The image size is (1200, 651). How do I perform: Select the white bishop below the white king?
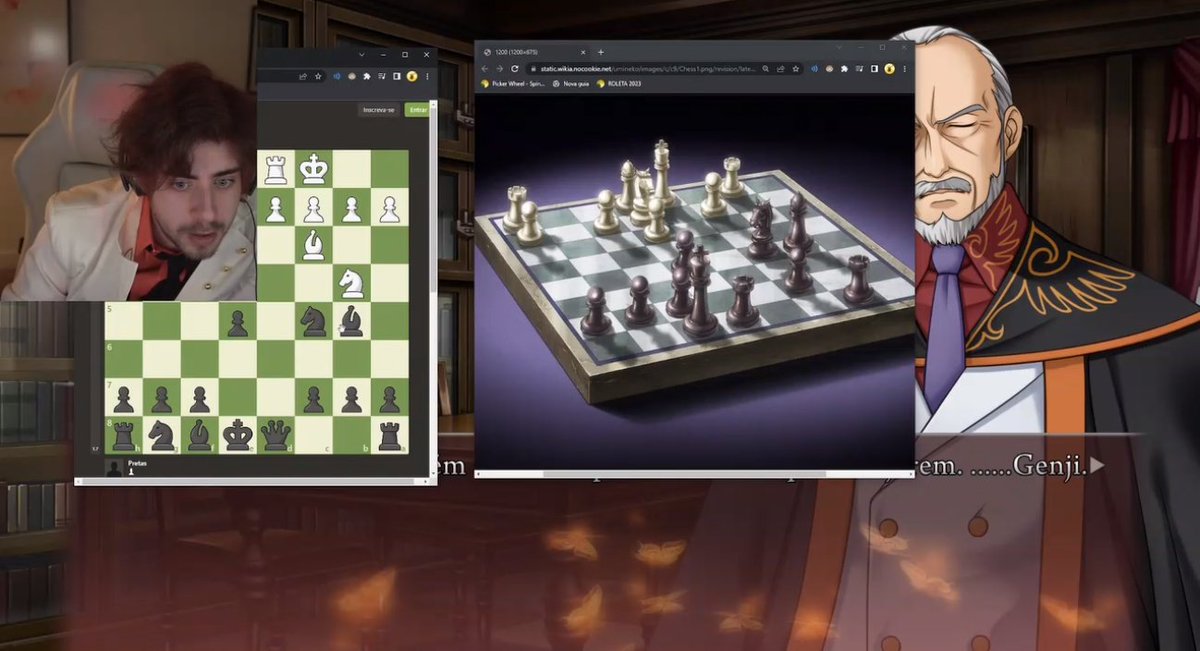coord(314,245)
